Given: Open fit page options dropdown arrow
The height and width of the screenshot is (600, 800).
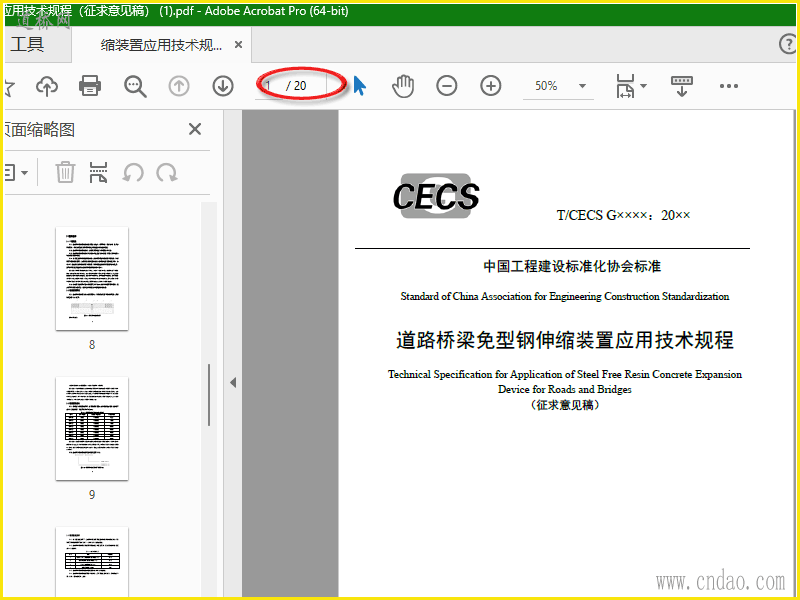Looking at the screenshot, I should 643,86.
